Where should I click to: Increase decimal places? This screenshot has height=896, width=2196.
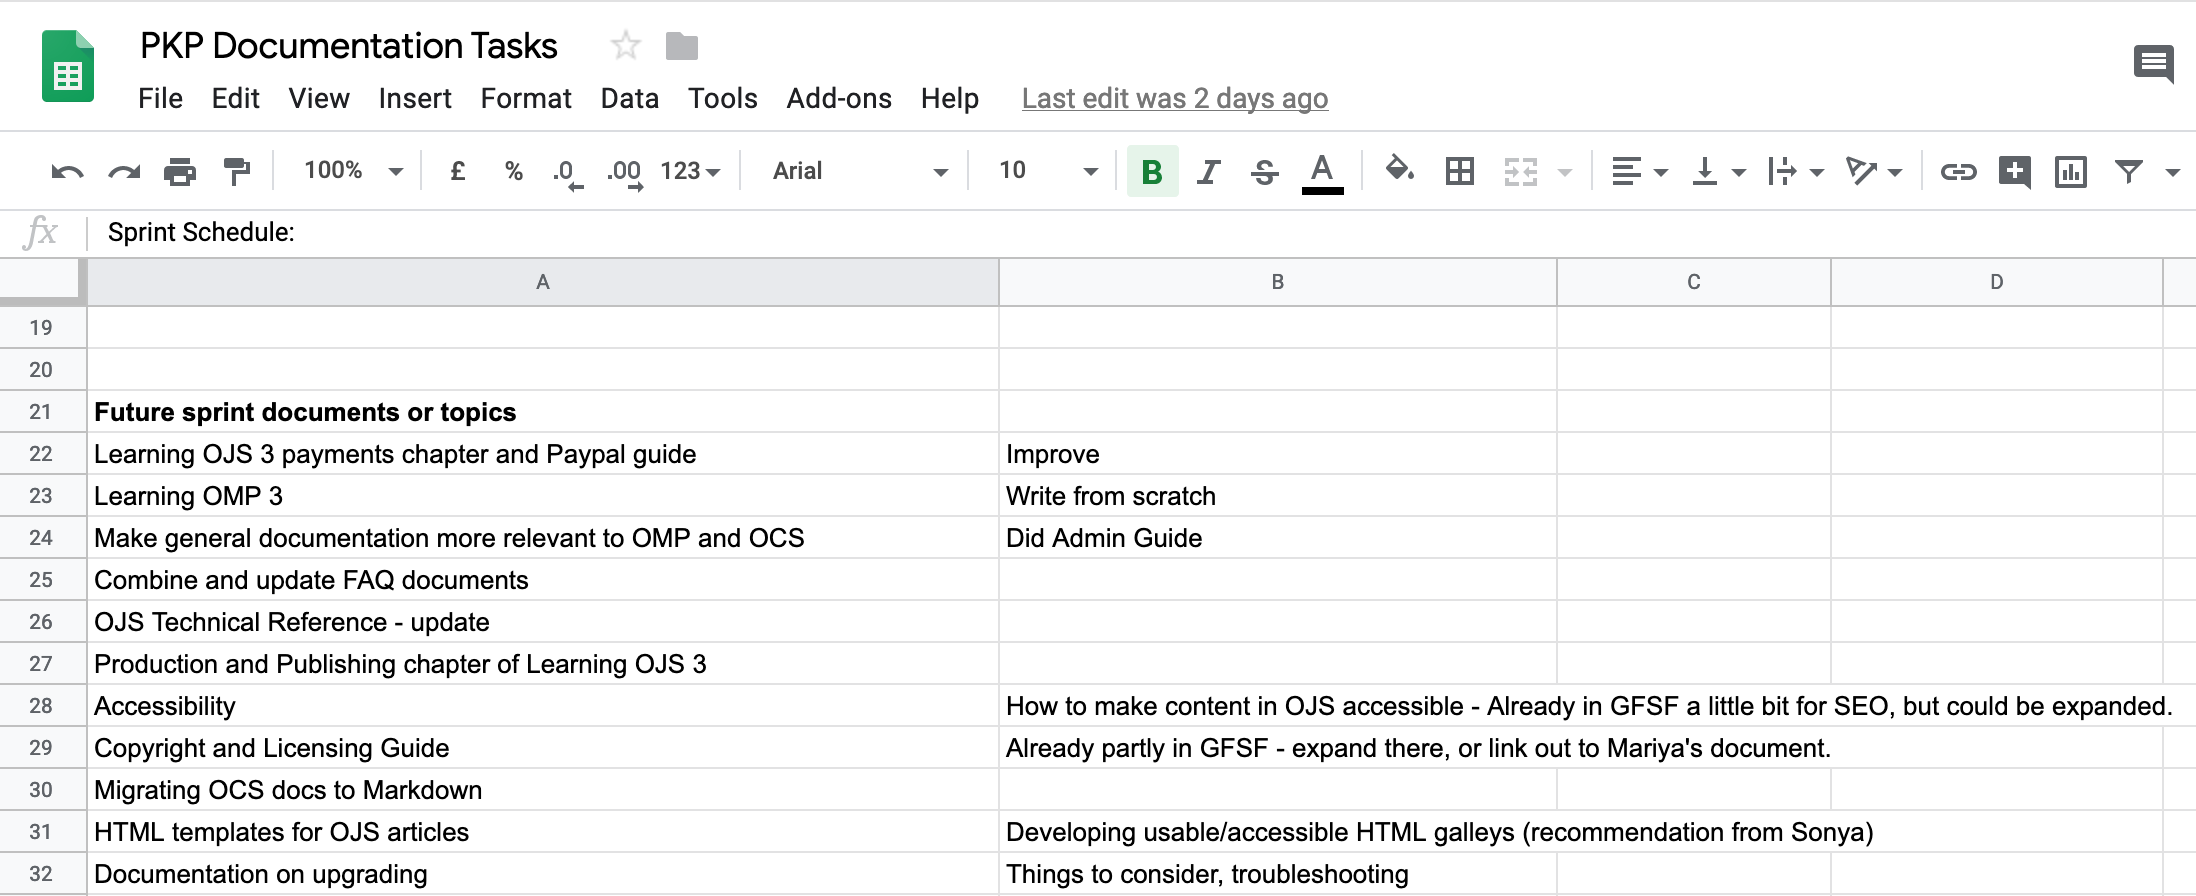click(x=625, y=173)
